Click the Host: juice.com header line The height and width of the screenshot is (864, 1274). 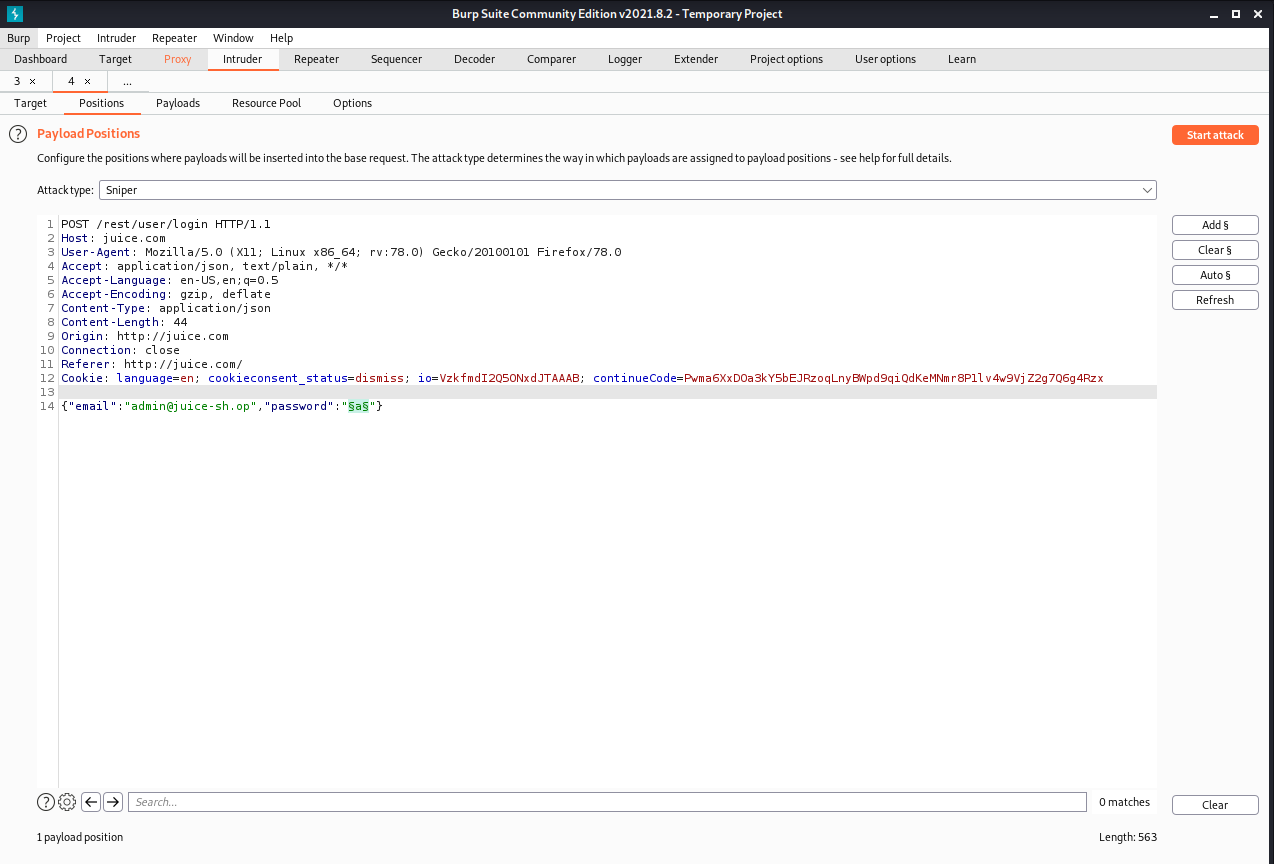coord(113,238)
